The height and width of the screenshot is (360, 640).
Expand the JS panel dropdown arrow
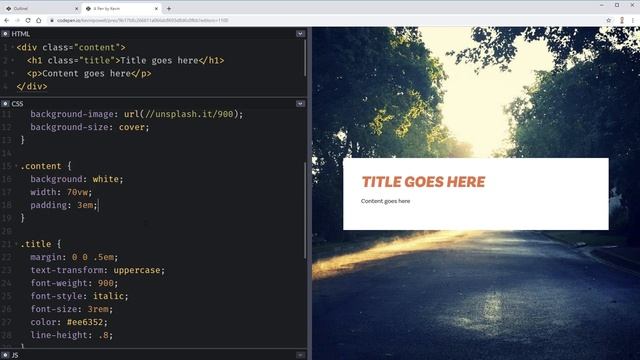[x=300, y=355]
